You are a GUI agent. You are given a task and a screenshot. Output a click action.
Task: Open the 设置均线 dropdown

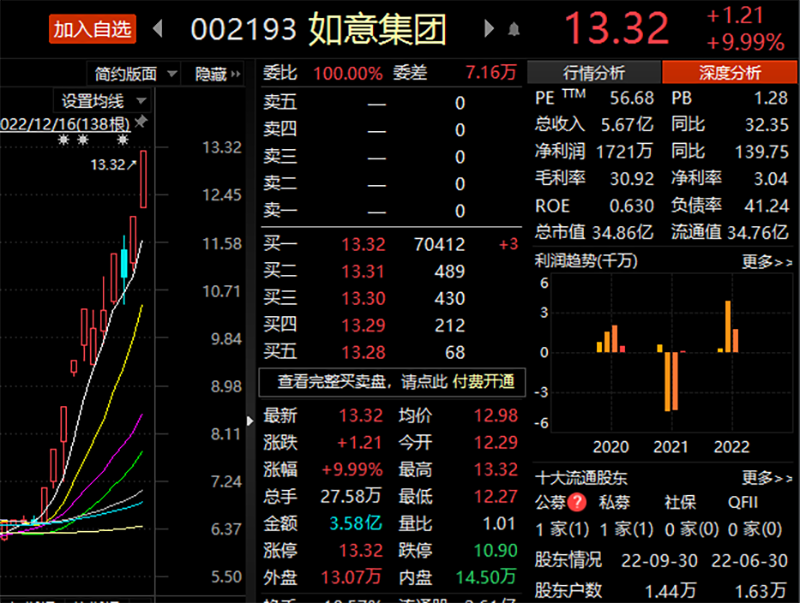(101, 101)
